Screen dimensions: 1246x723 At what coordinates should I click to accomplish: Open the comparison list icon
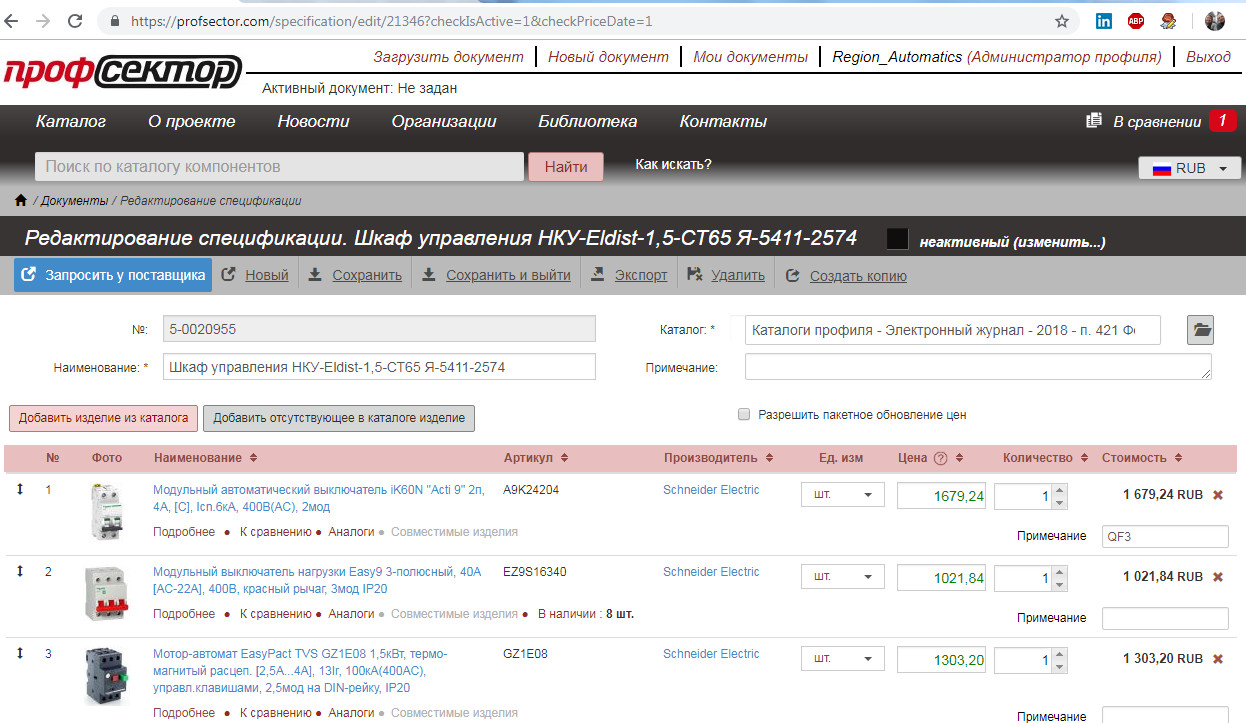click(x=1094, y=121)
